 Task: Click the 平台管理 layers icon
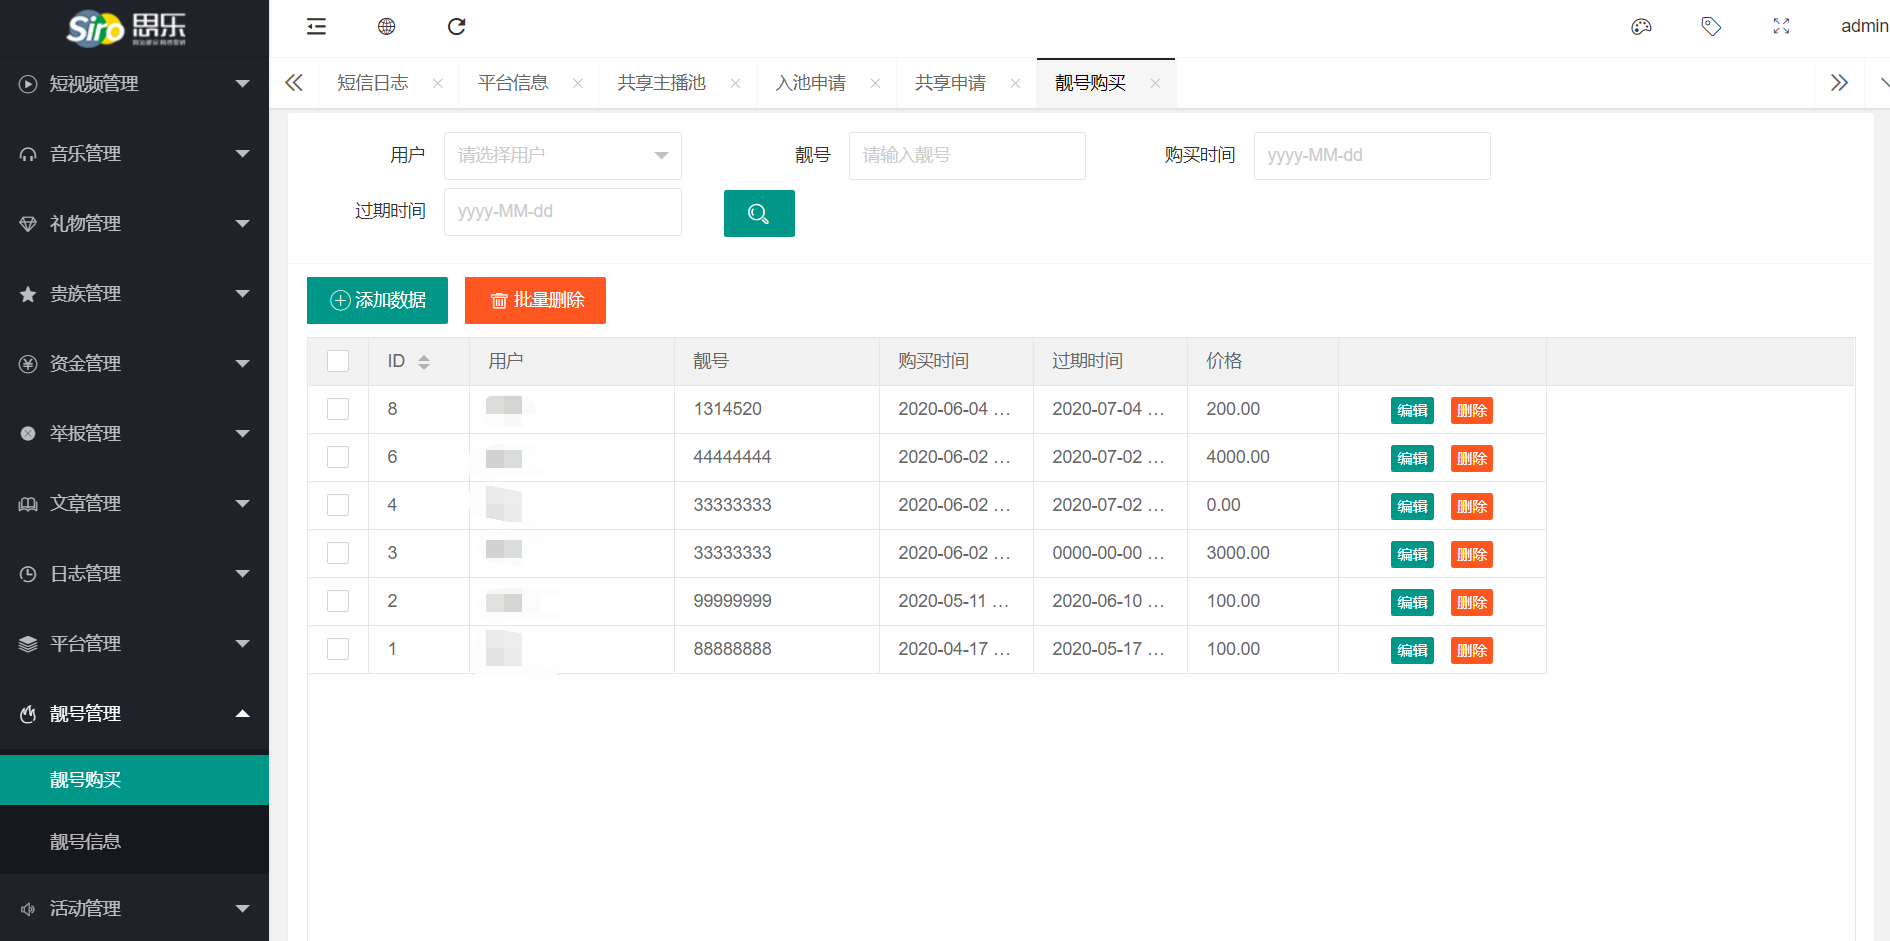(x=28, y=644)
